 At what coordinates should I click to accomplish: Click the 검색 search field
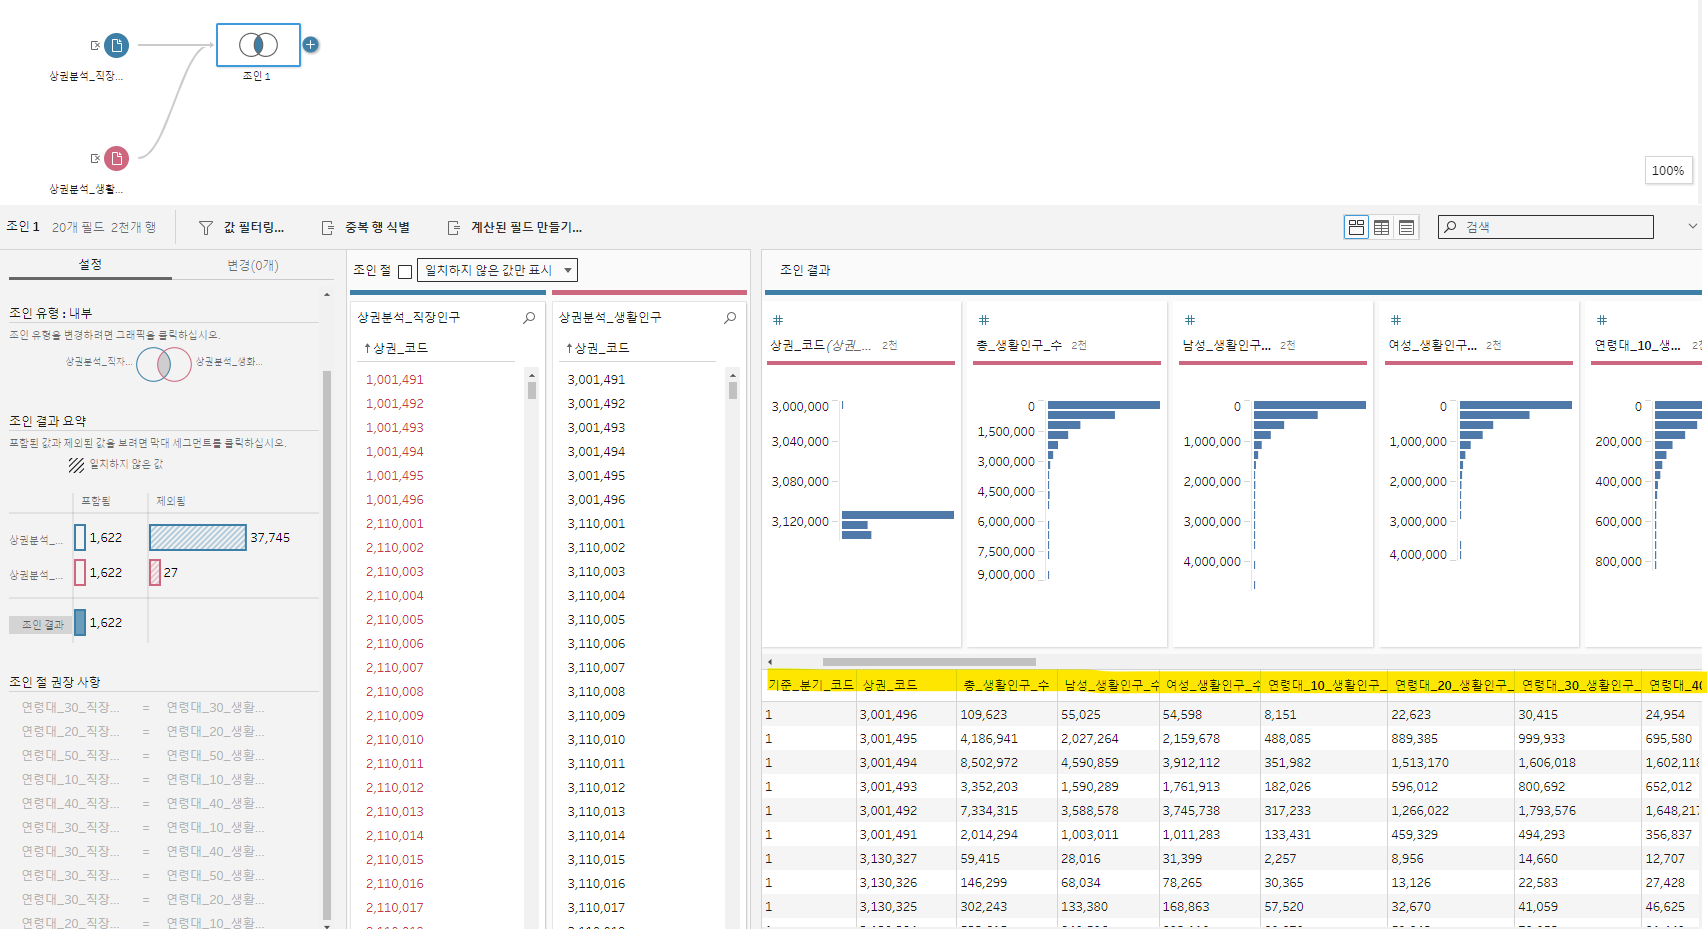pos(1545,227)
